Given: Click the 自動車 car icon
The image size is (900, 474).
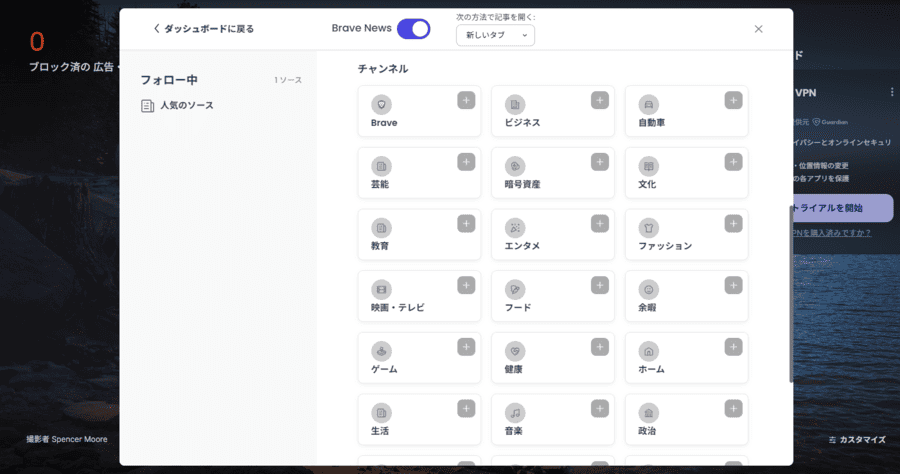Looking at the screenshot, I should pos(649,104).
